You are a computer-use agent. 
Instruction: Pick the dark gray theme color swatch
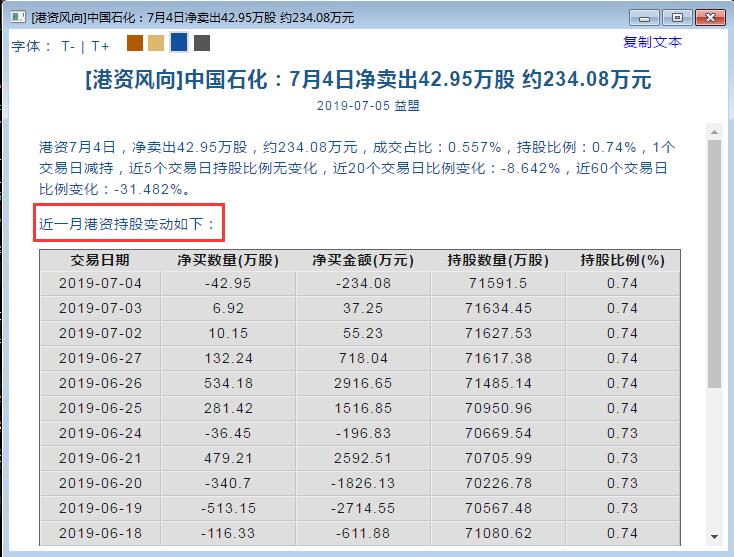pyautogui.click(x=202, y=43)
